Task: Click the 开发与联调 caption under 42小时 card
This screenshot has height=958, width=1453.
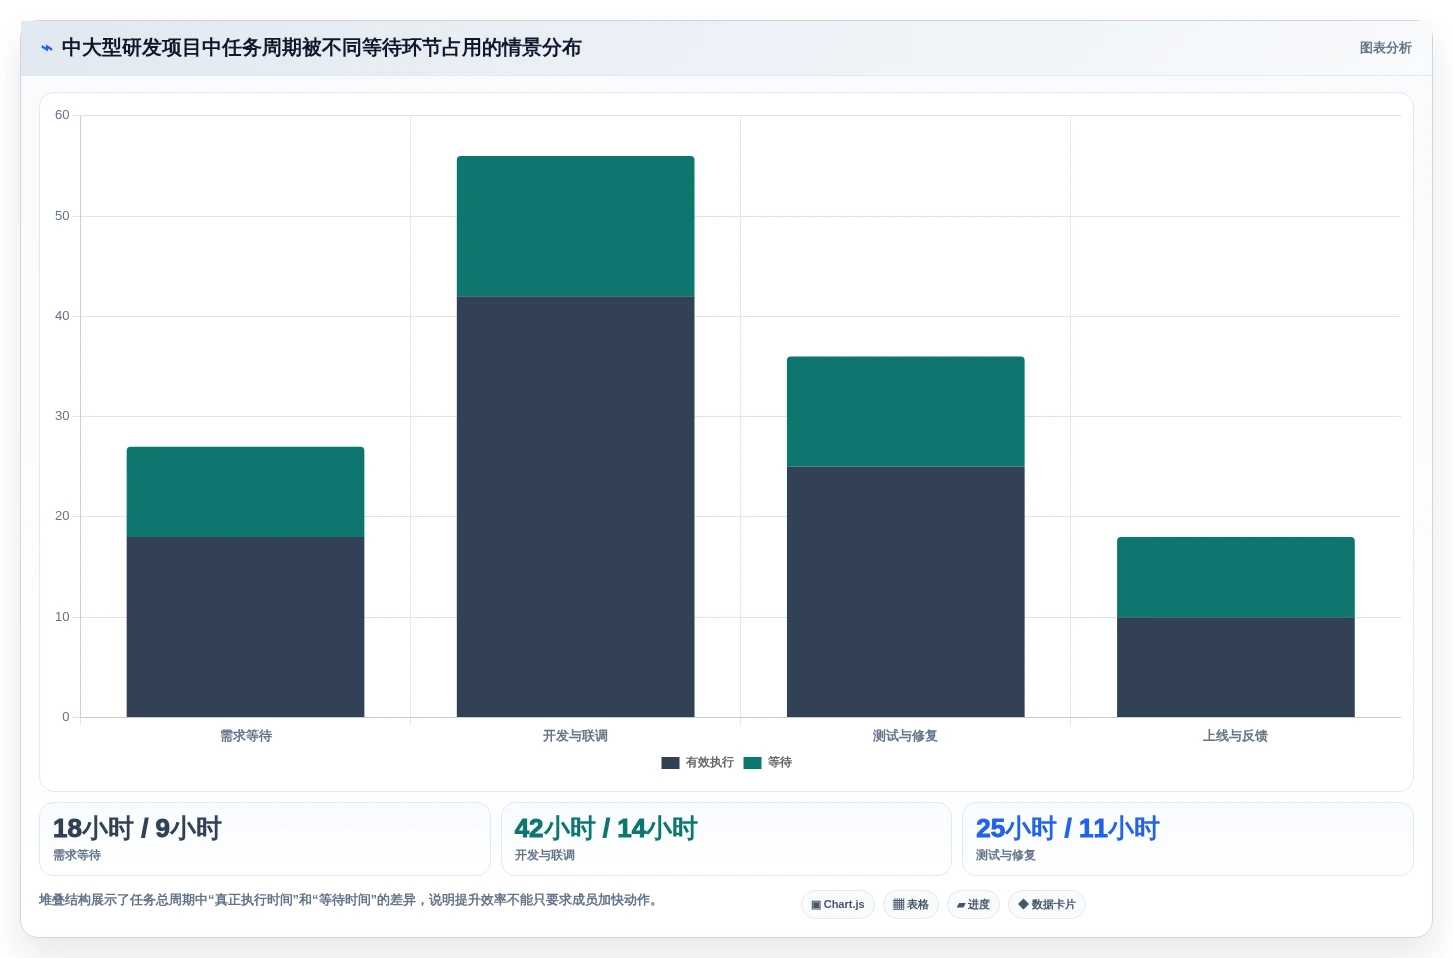Action: 545,855
